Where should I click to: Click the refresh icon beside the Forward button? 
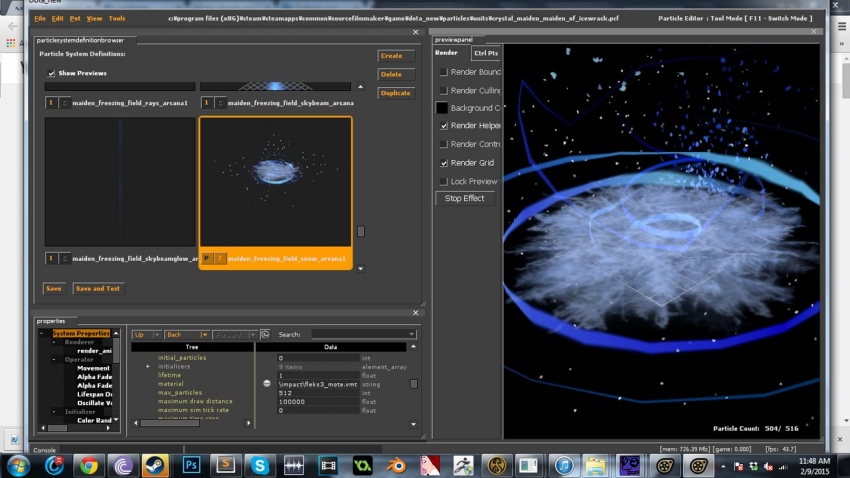coord(265,334)
